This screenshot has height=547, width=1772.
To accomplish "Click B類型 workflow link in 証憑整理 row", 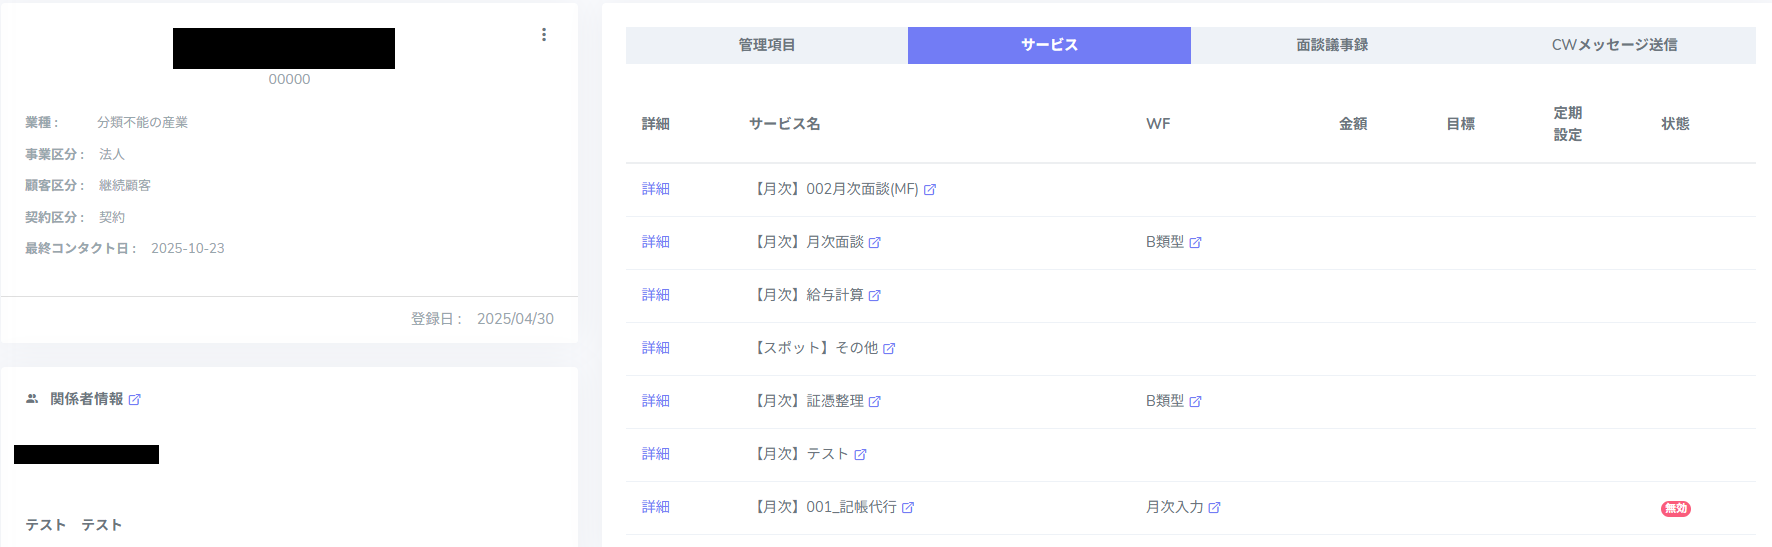I will click(x=1165, y=401).
